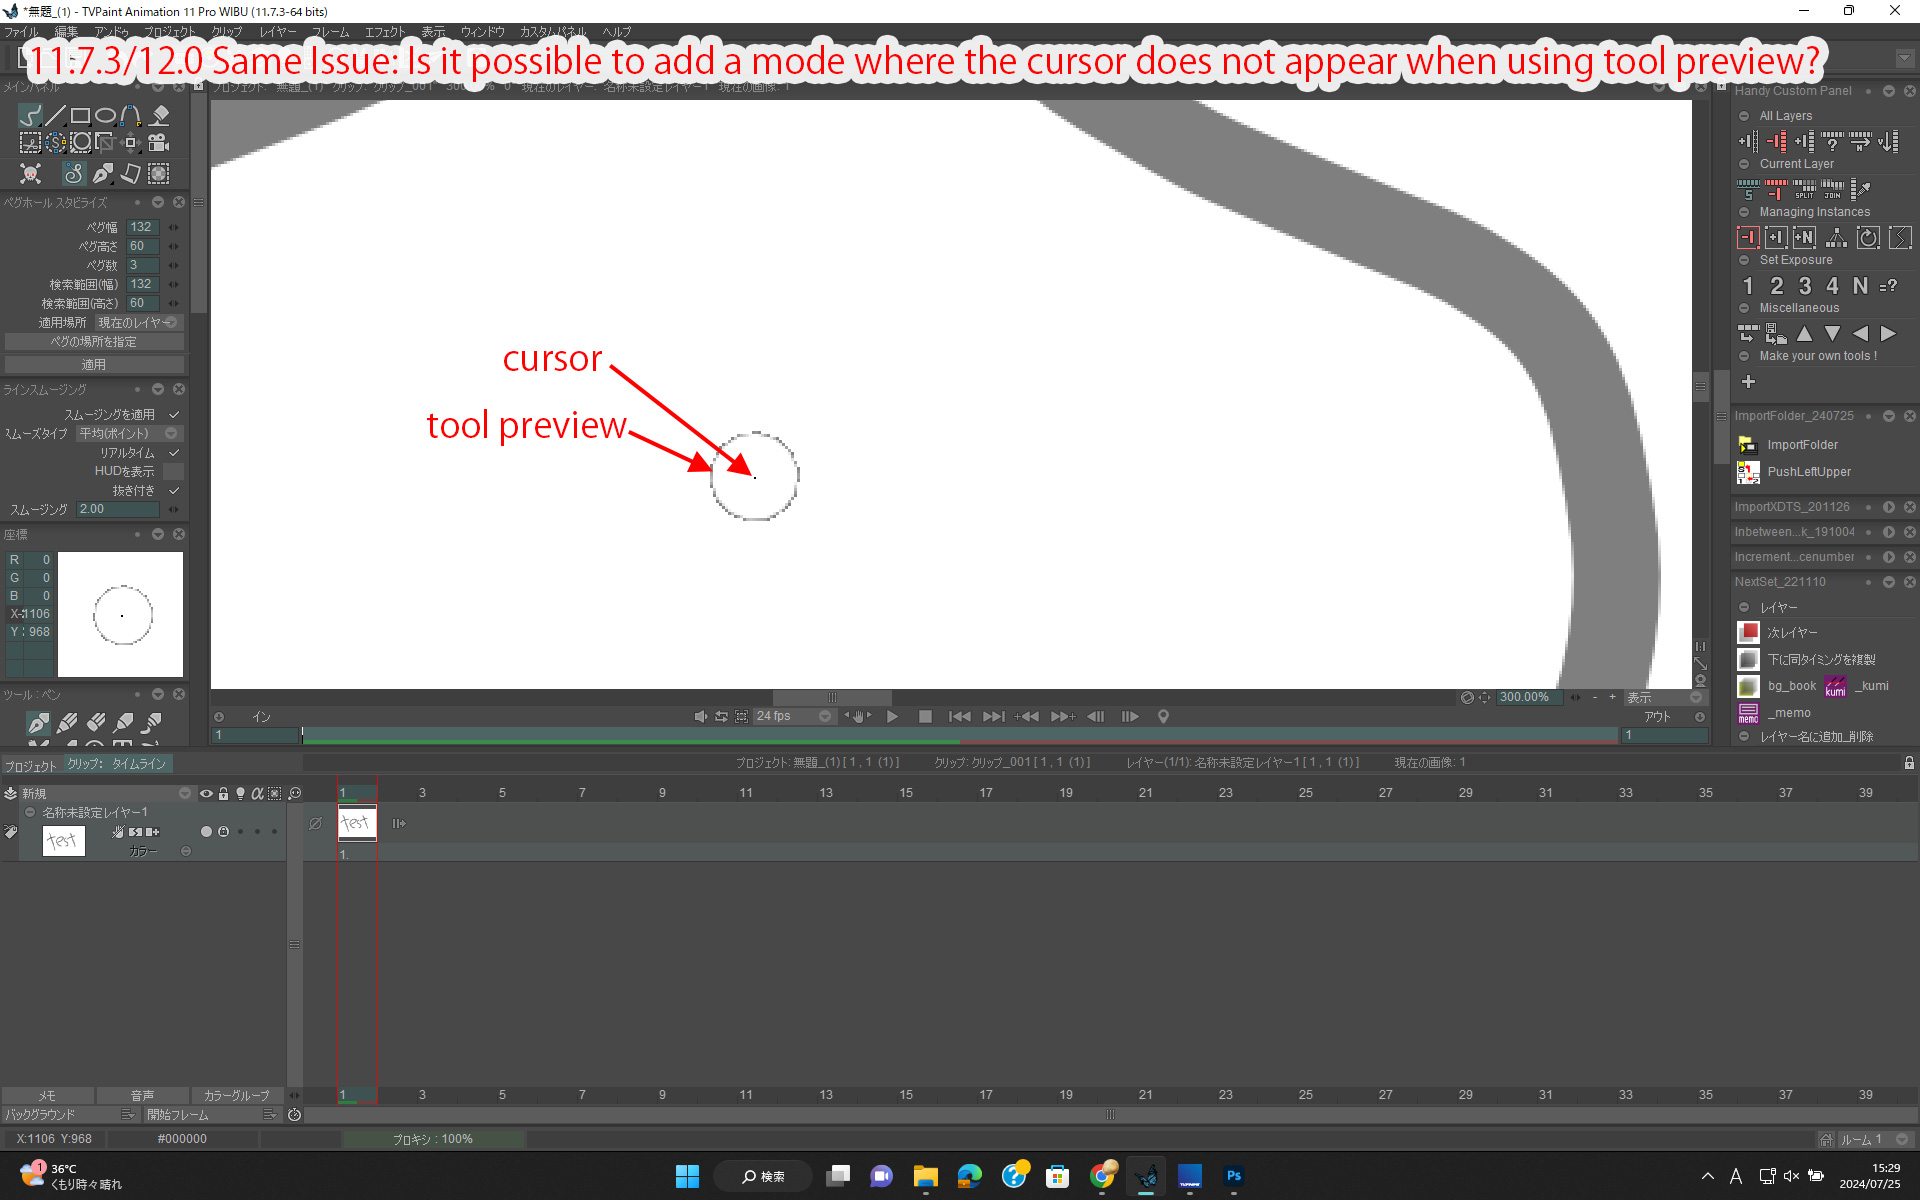This screenshot has height=1200, width=1920.
Task: Expand the ImportXDTS_201126 panel
Action: click(x=1889, y=507)
